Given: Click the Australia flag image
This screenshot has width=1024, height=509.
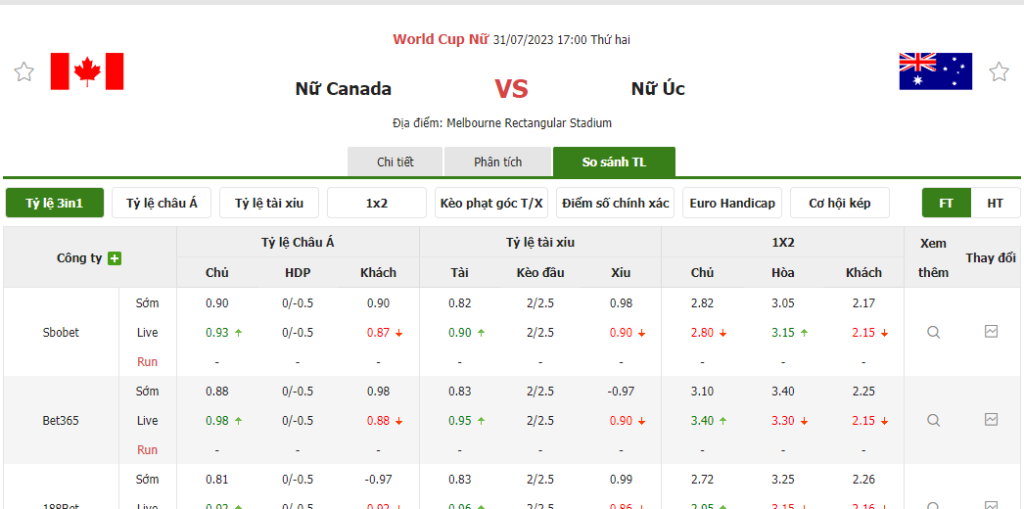Looking at the screenshot, I should (935, 72).
